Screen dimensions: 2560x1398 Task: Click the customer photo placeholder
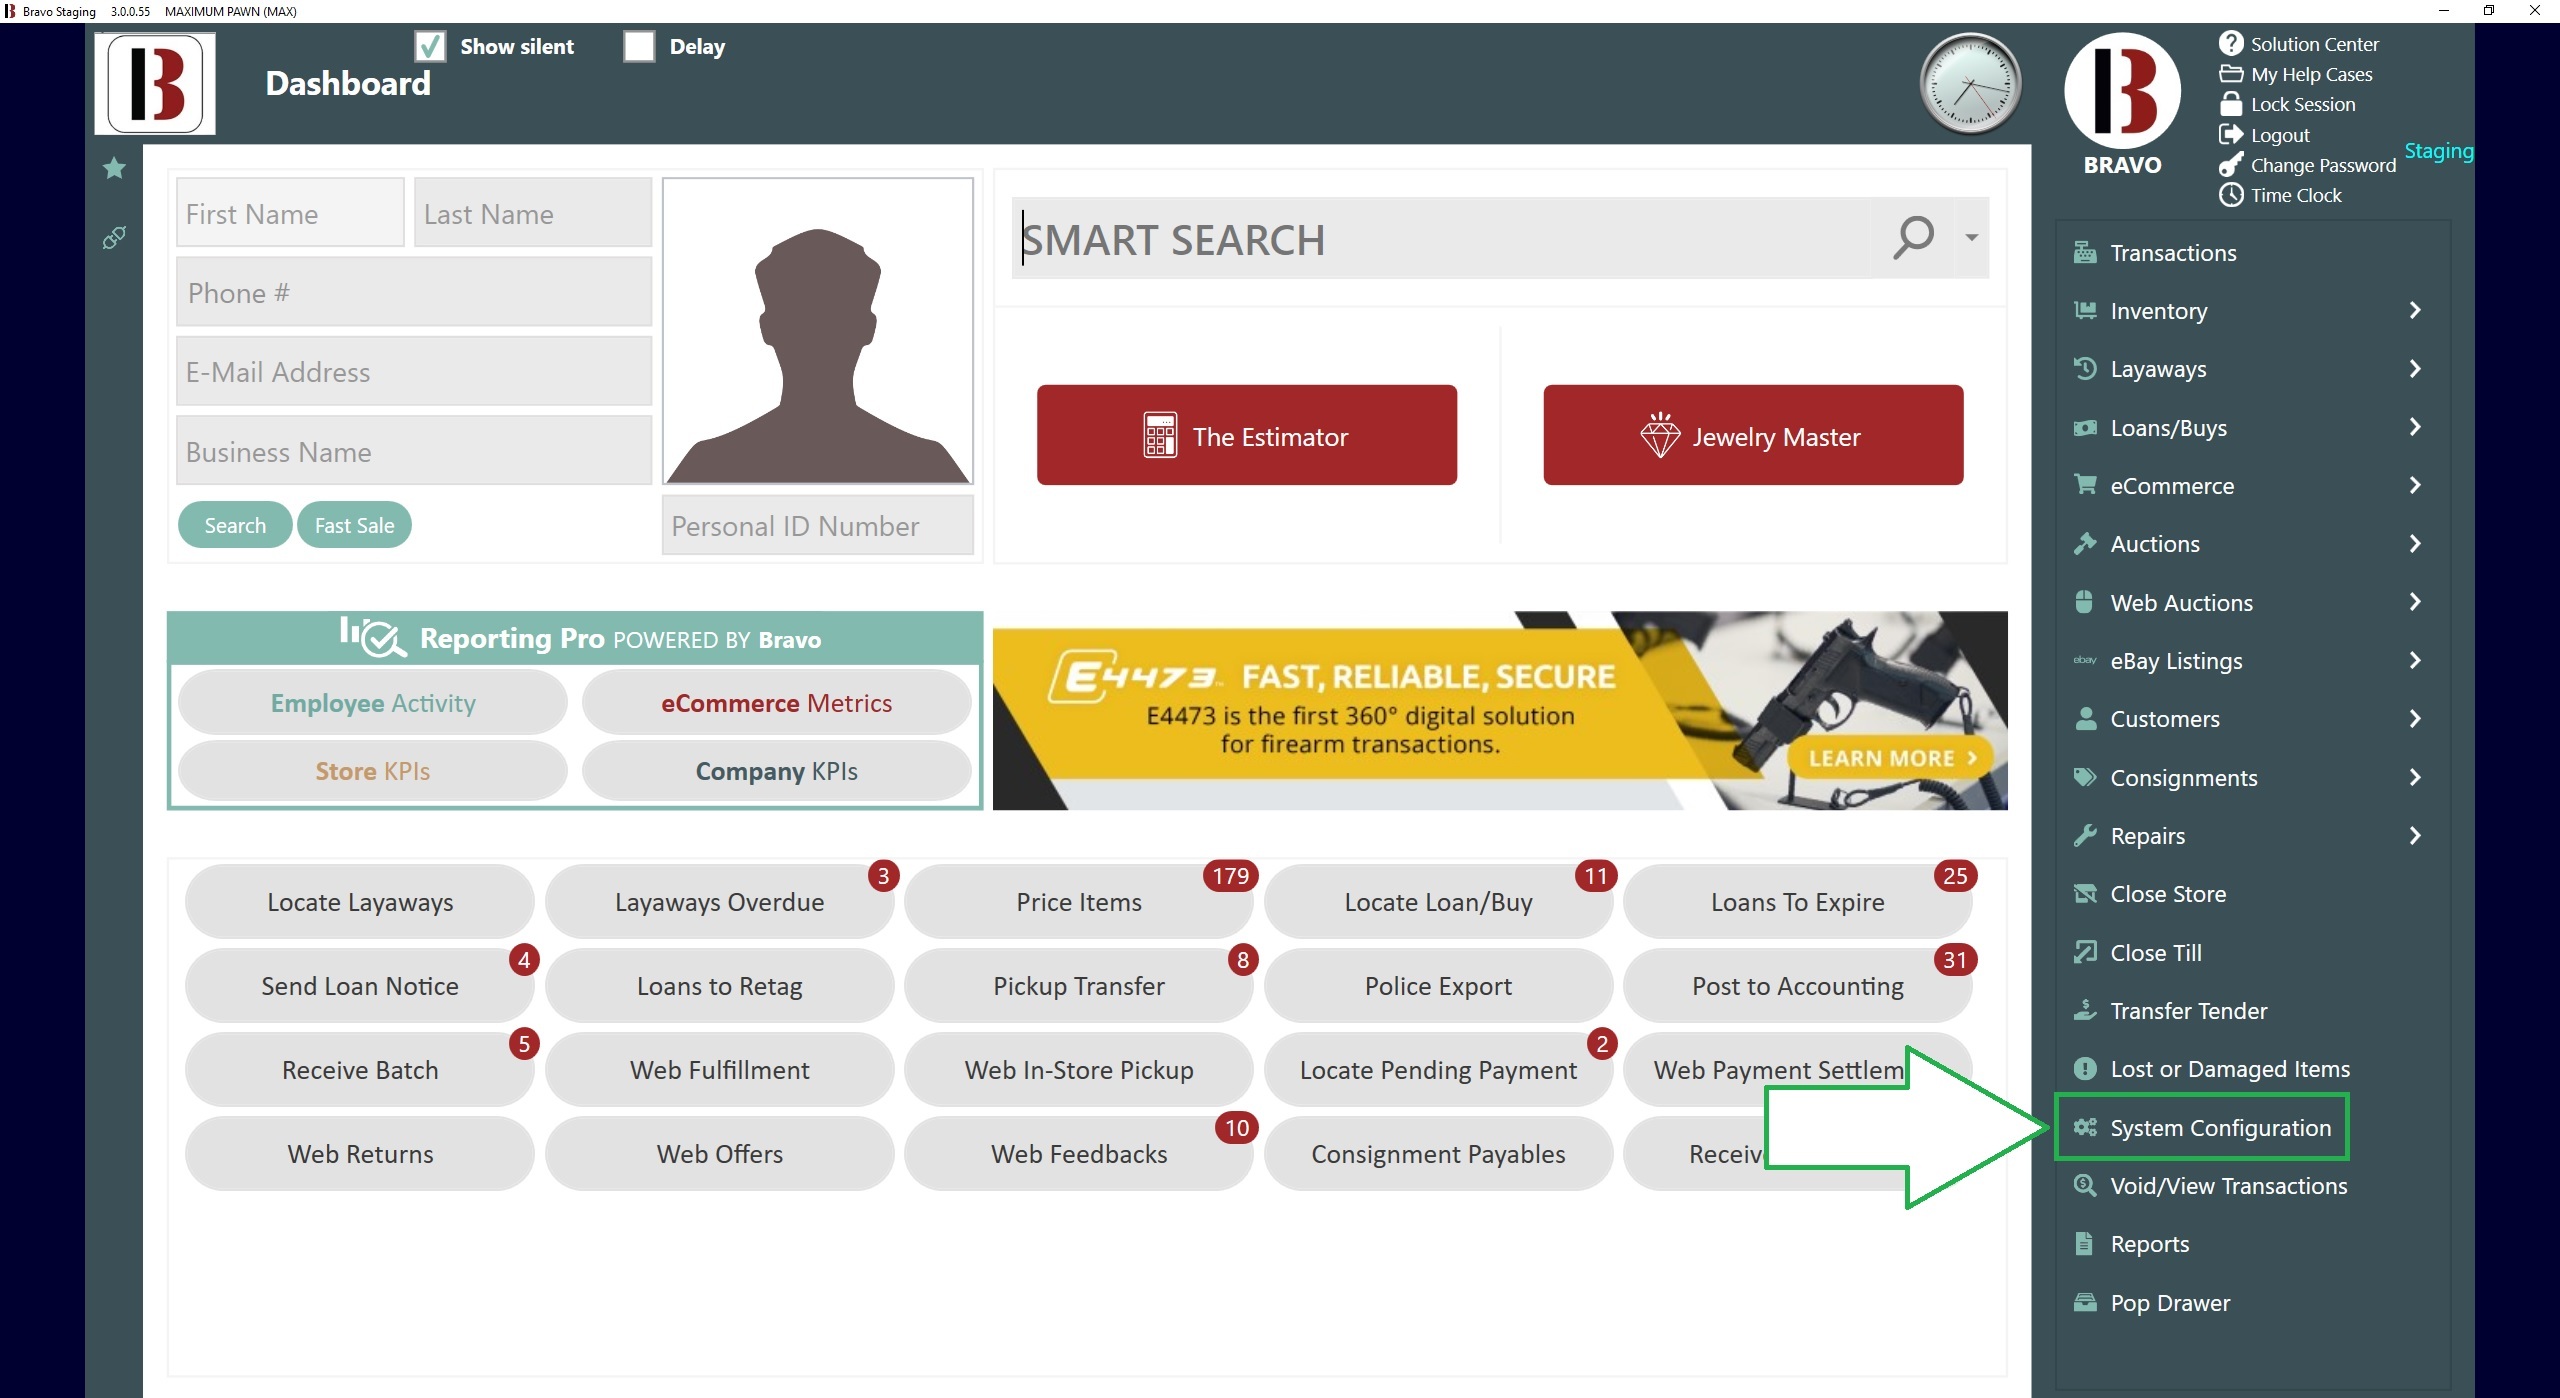point(817,331)
